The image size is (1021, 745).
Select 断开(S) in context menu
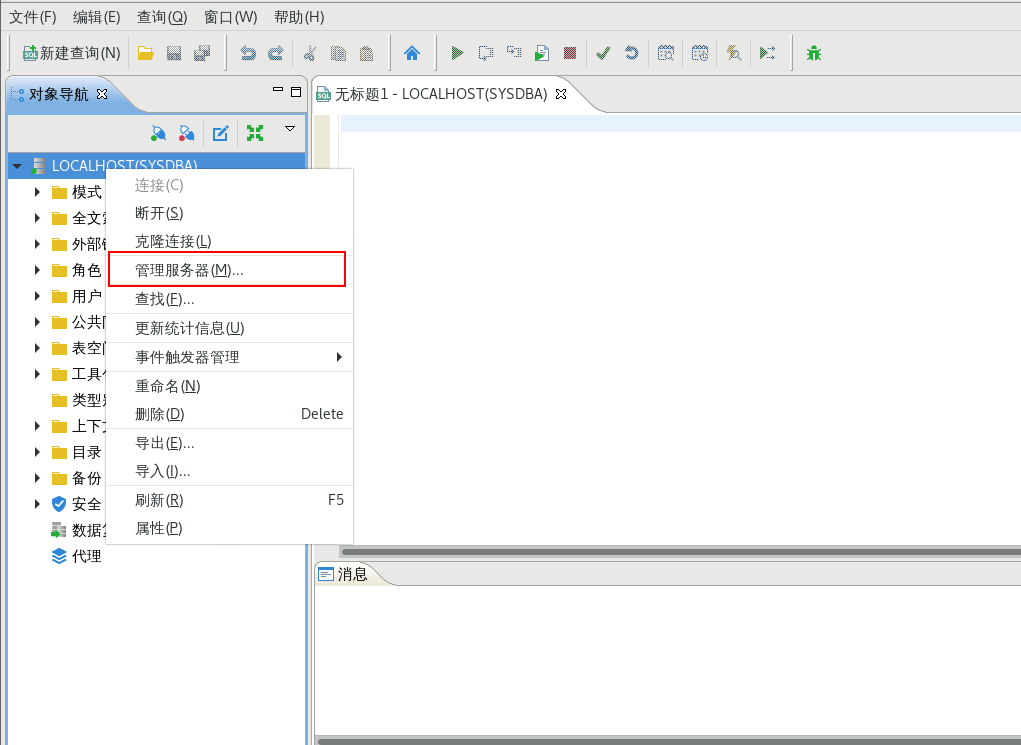click(229, 214)
